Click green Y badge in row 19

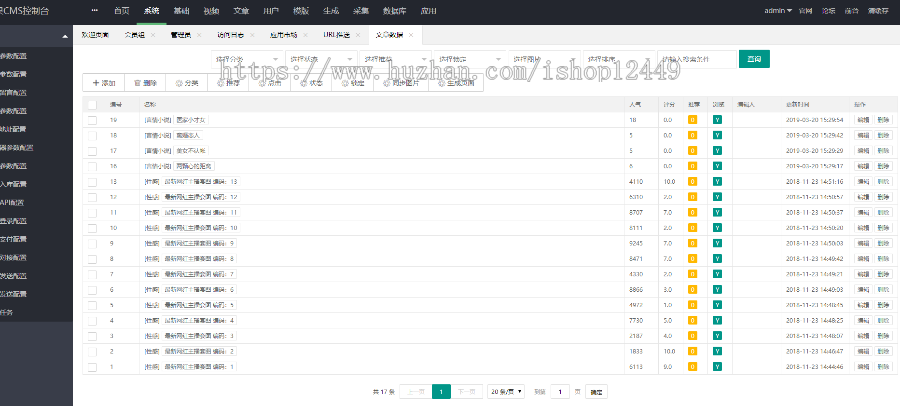(x=717, y=120)
